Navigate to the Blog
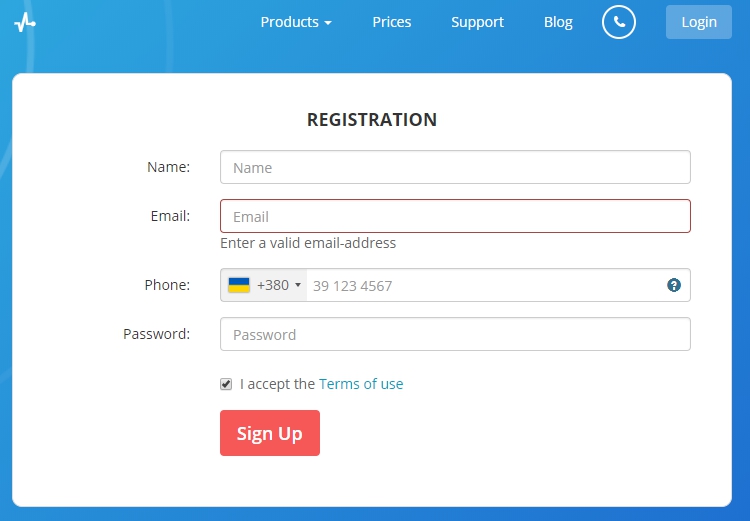The width and height of the screenshot is (750, 521). coord(558,22)
